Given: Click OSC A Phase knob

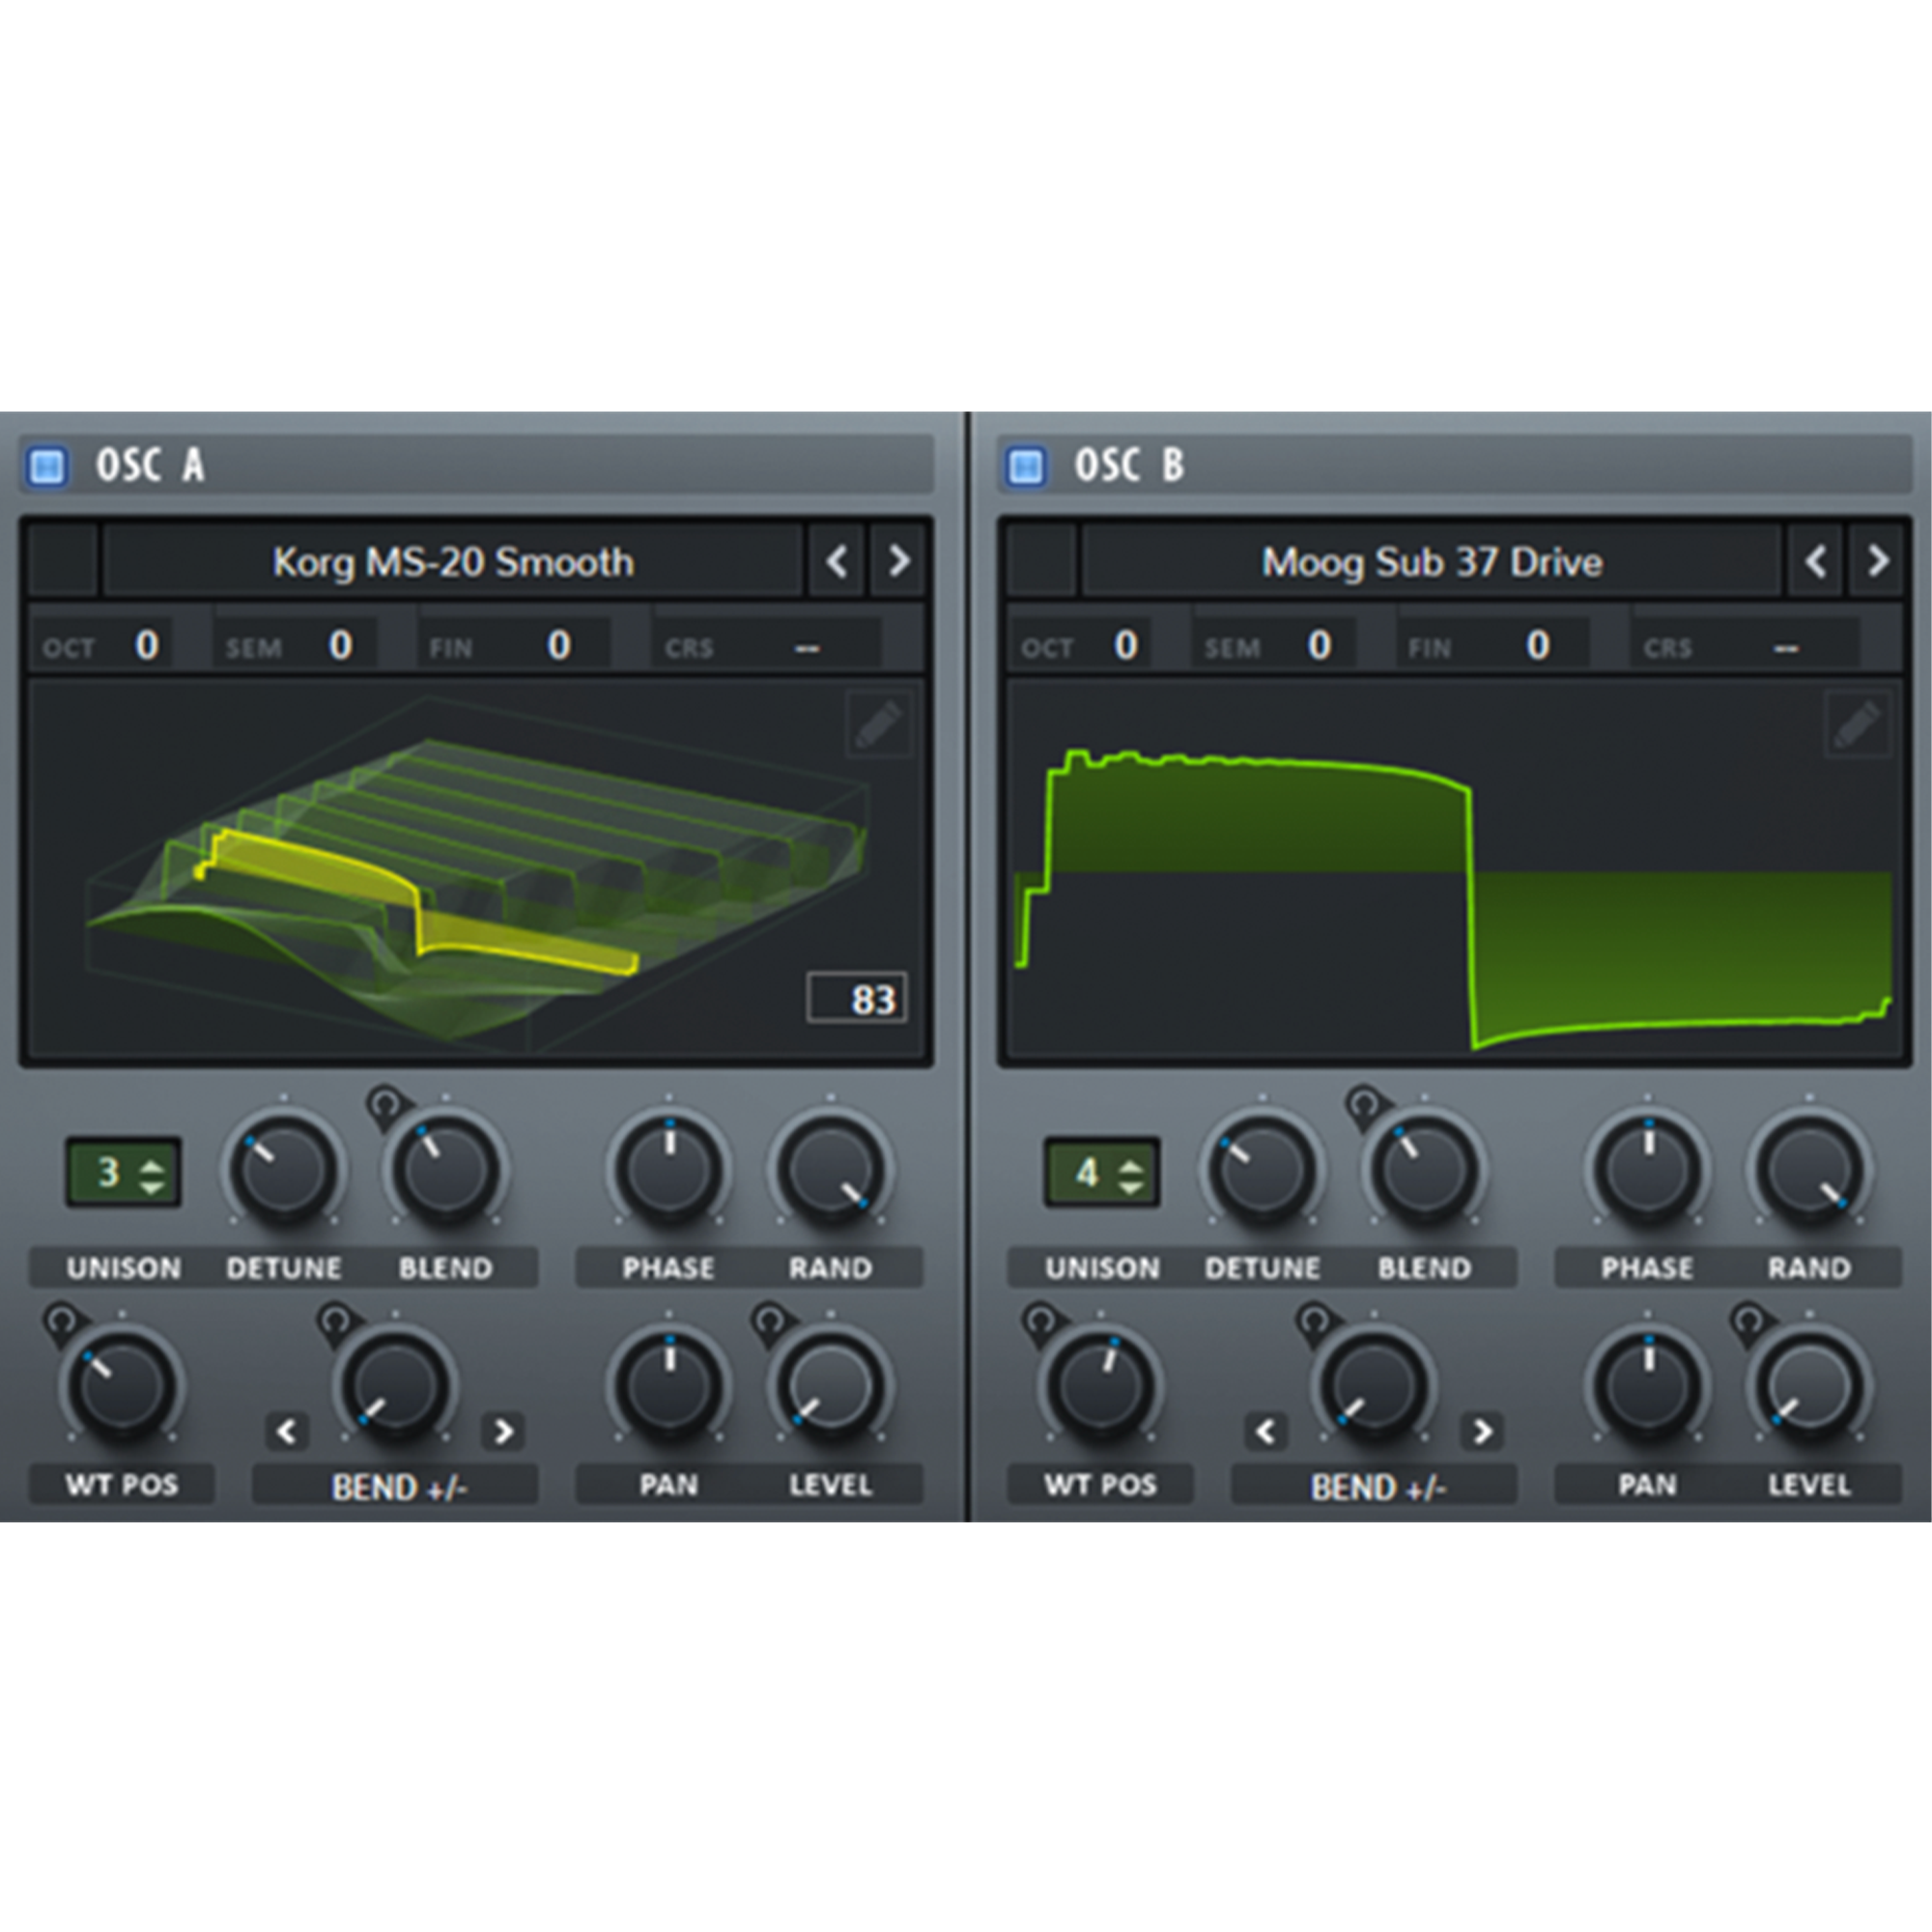Looking at the screenshot, I should tap(669, 1168).
